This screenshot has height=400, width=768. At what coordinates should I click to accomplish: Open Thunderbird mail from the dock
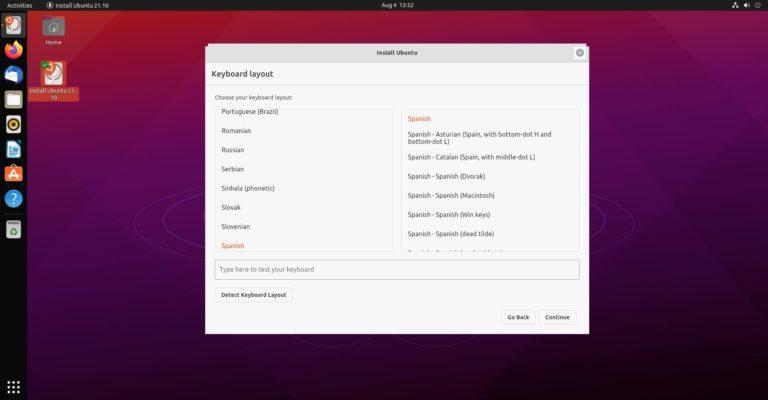(13, 74)
